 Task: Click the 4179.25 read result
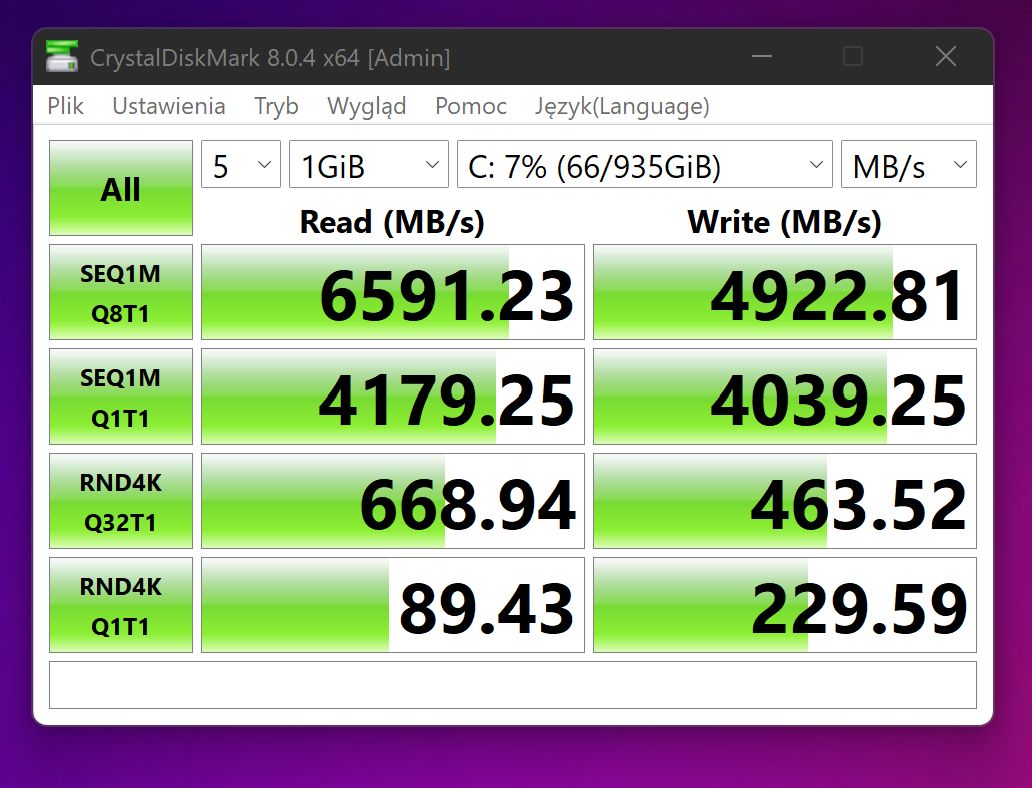[393, 397]
